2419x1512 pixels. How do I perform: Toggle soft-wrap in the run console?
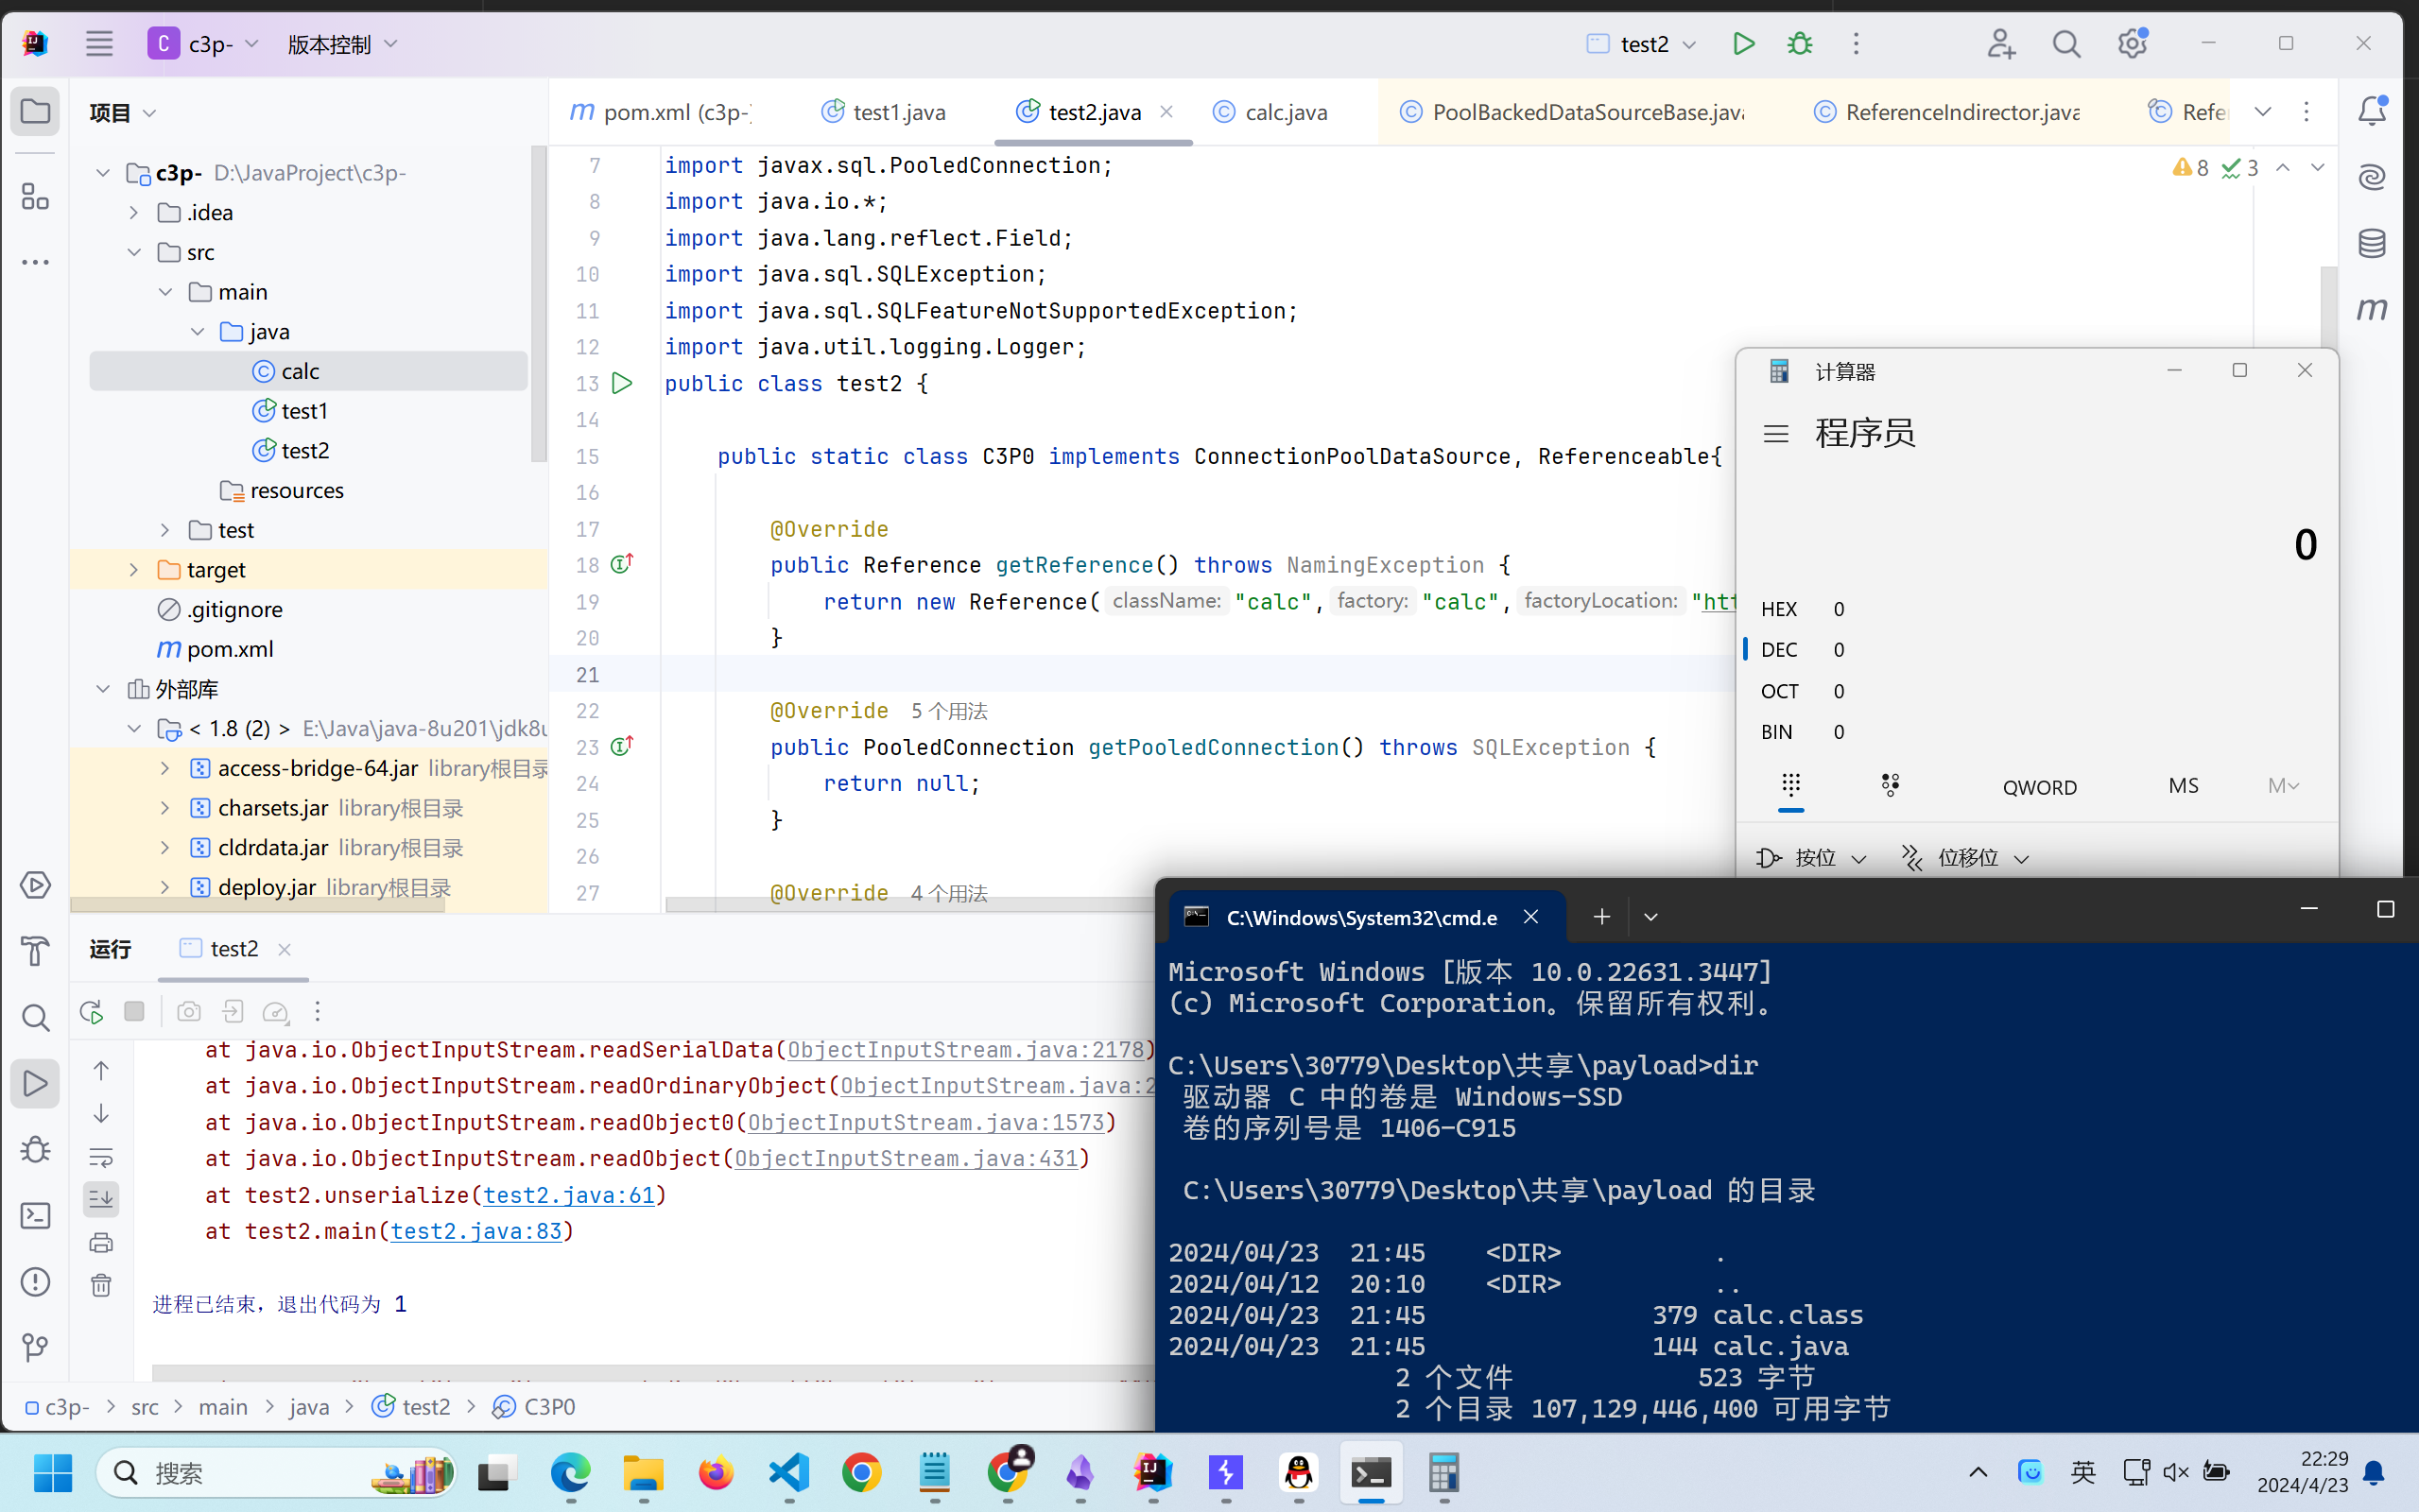[x=101, y=1157]
